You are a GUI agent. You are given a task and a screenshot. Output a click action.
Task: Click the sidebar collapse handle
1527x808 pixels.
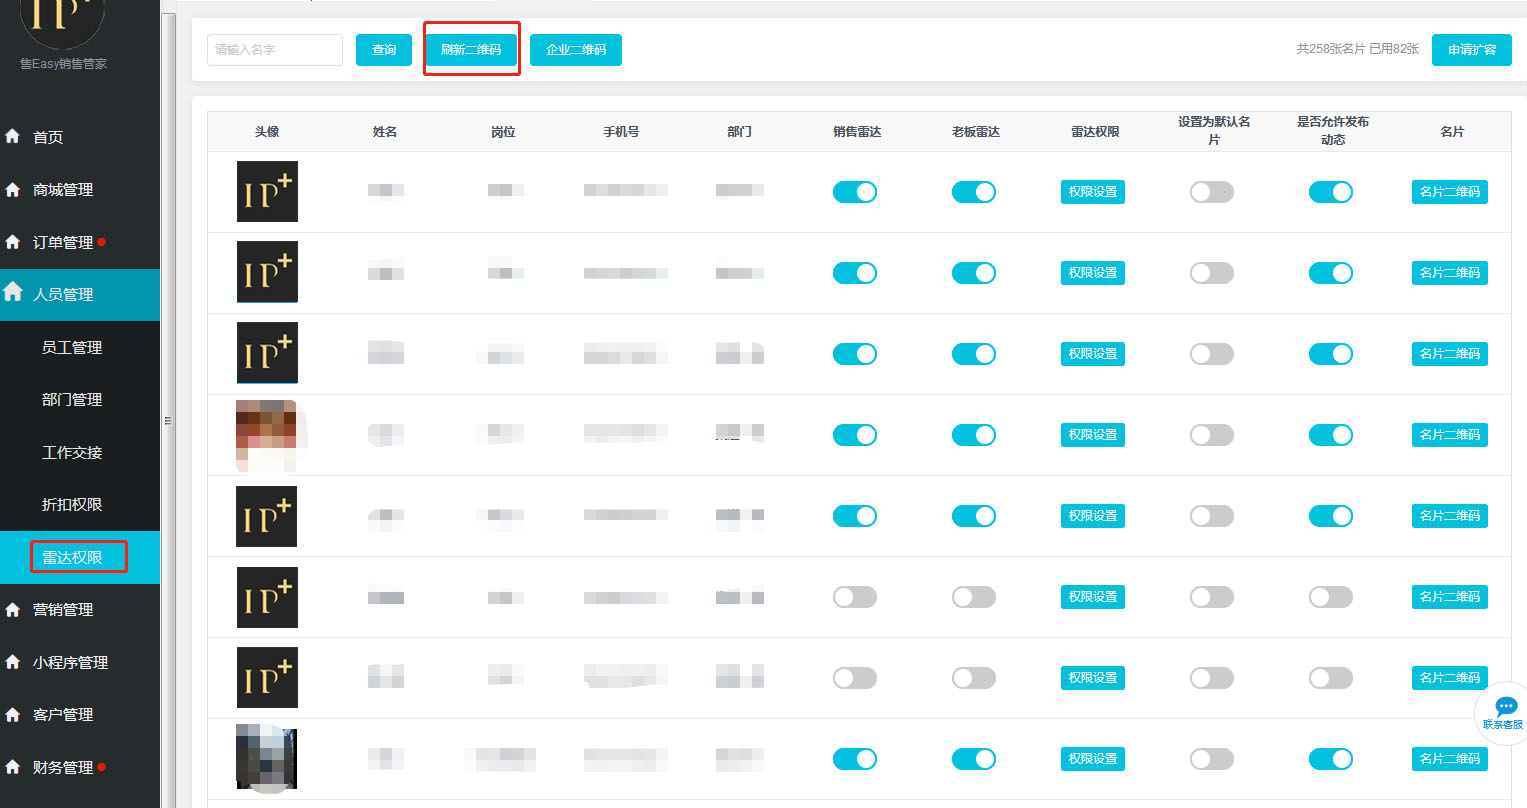pos(168,421)
